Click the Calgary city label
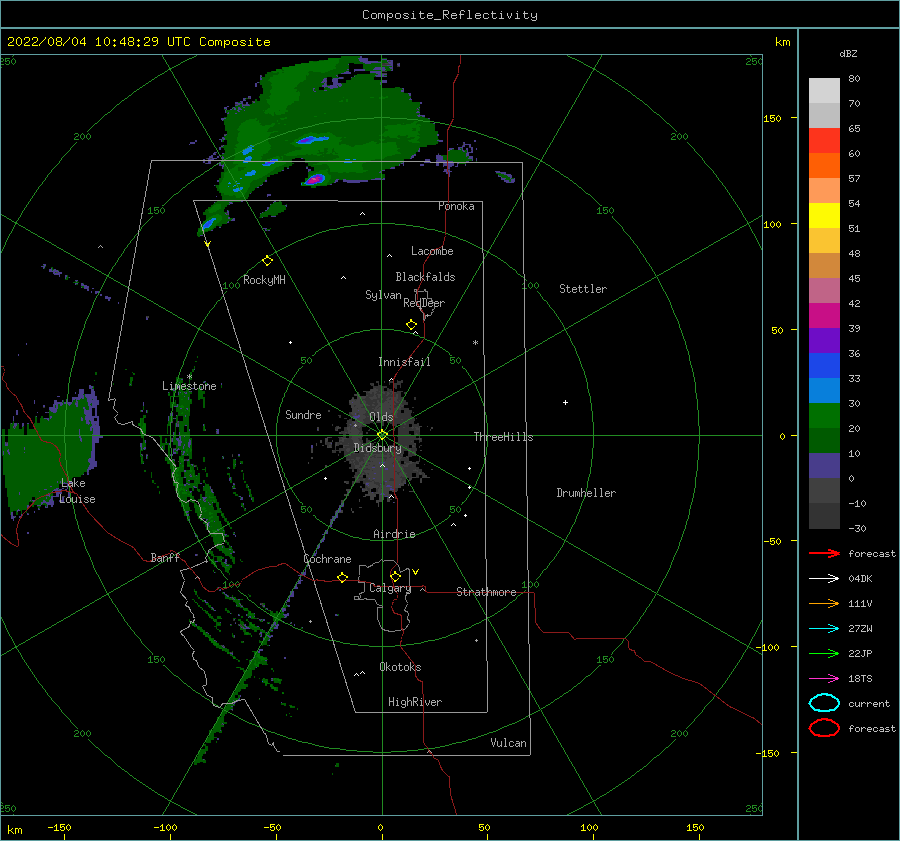Image resolution: width=900 pixels, height=841 pixels. point(390,588)
